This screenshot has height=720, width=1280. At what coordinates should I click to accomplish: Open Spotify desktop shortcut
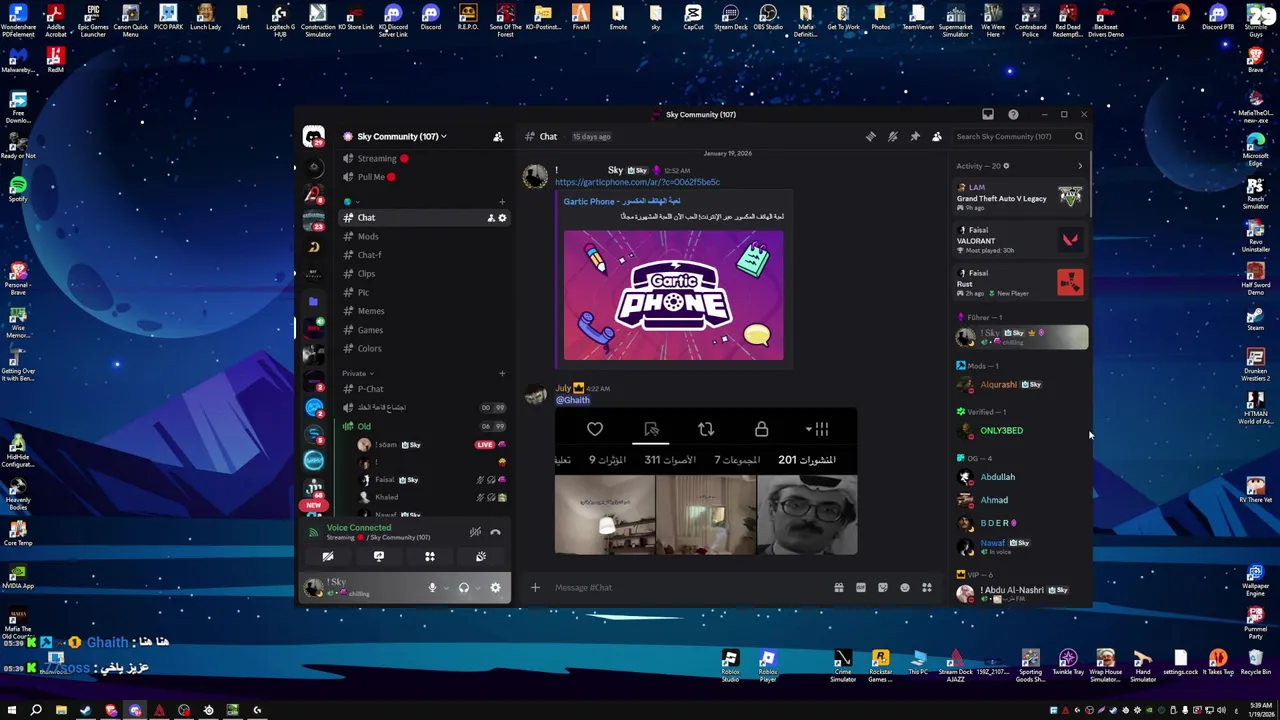pyautogui.click(x=17, y=189)
